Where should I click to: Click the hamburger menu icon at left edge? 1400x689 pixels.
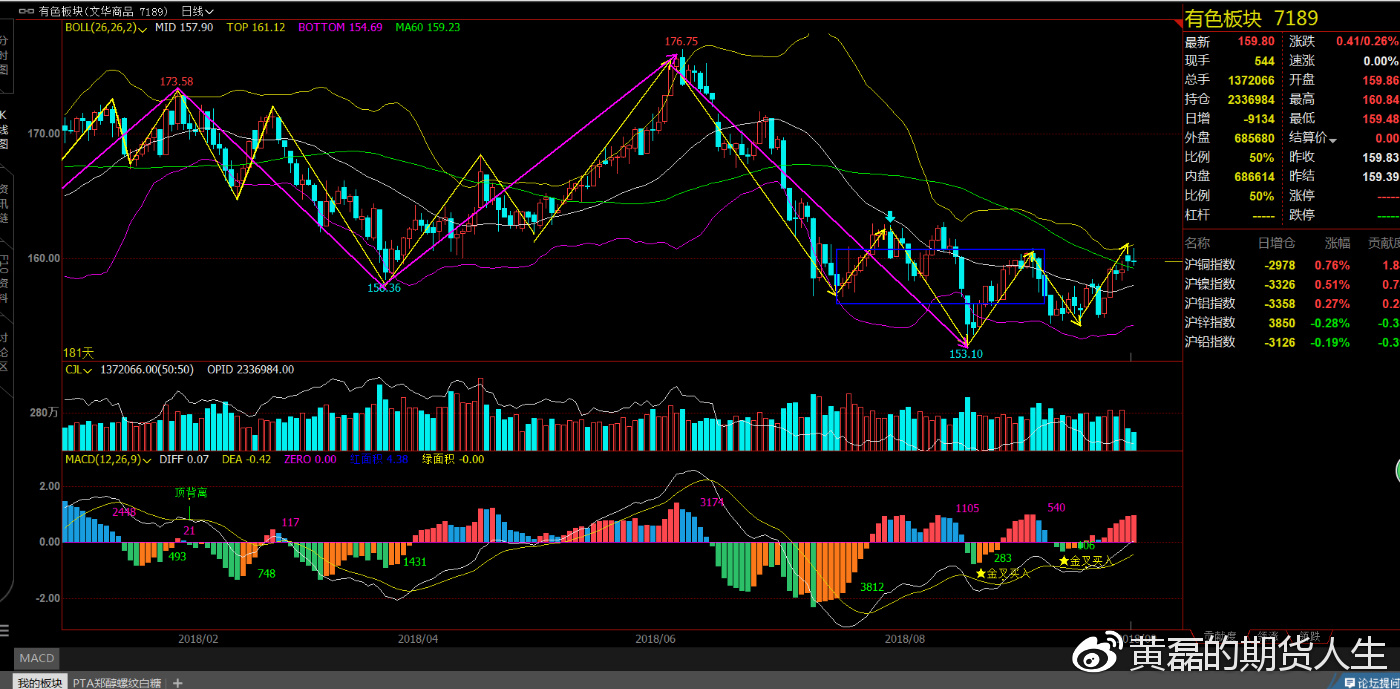click(x=4, y=631)
